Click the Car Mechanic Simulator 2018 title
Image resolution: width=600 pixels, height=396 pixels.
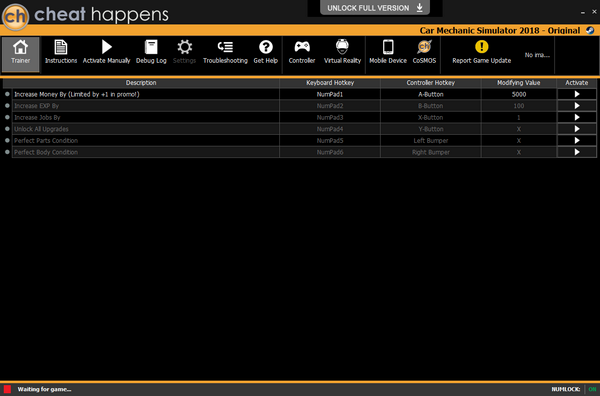(x=500, y=30)
